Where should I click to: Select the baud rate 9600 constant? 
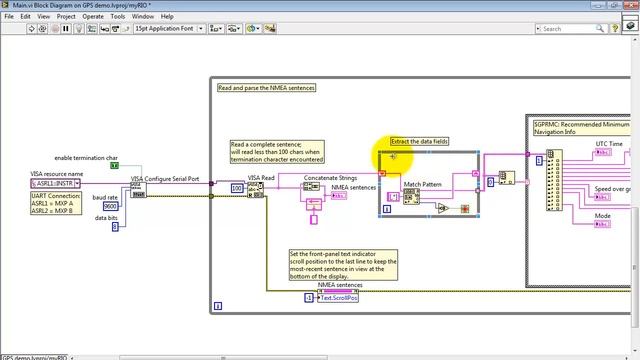point(111,206)
